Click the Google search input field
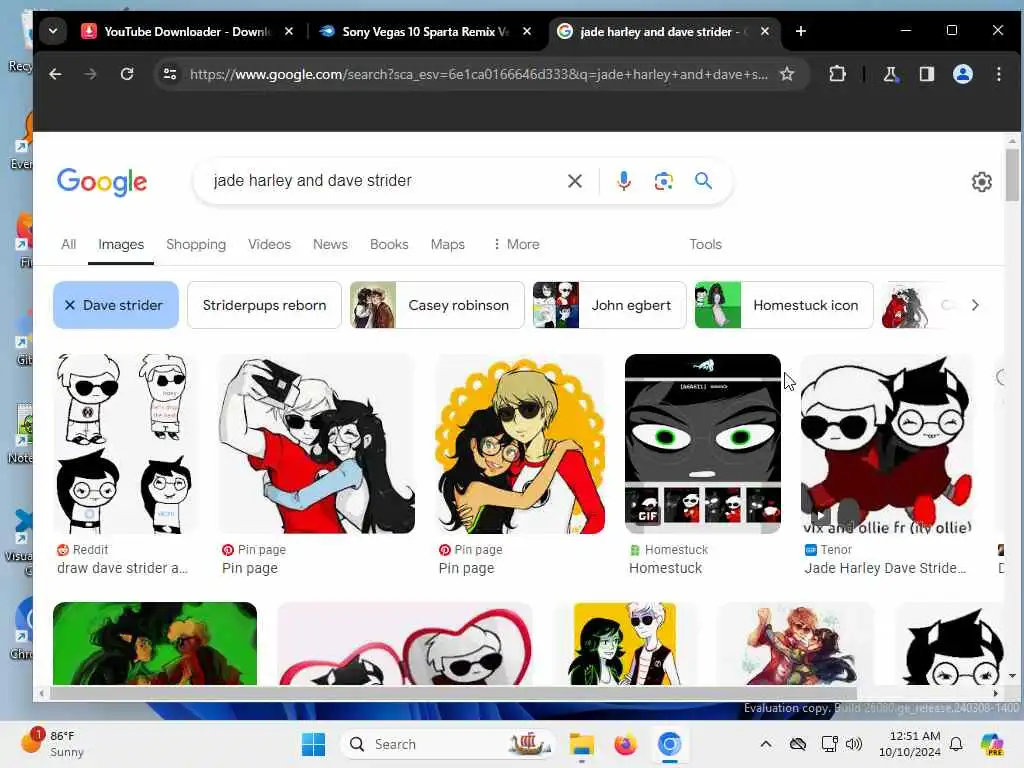Viewport: 1024px width, 768px height. tap(385, 181)
